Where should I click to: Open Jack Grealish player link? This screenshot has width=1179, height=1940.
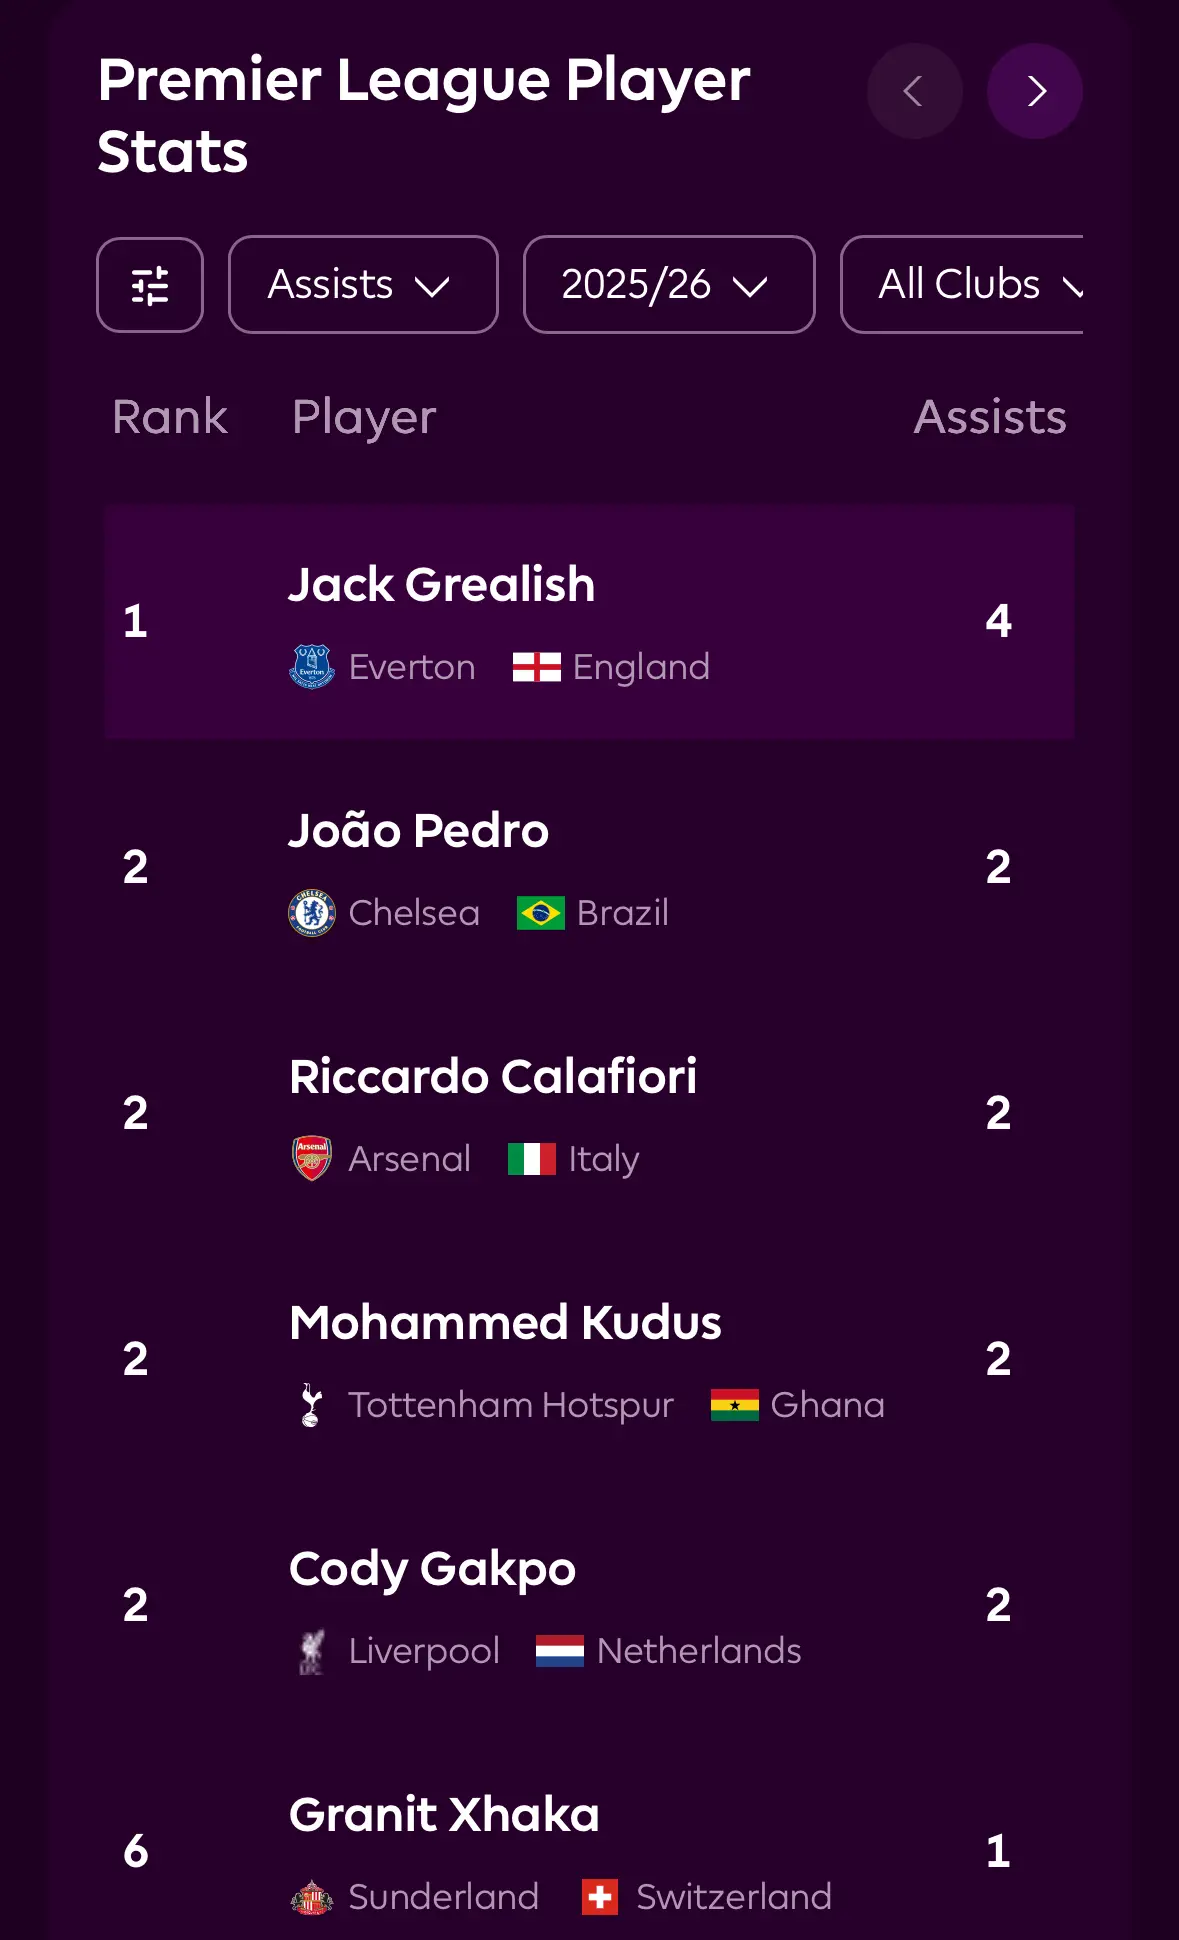click(441, 585)
